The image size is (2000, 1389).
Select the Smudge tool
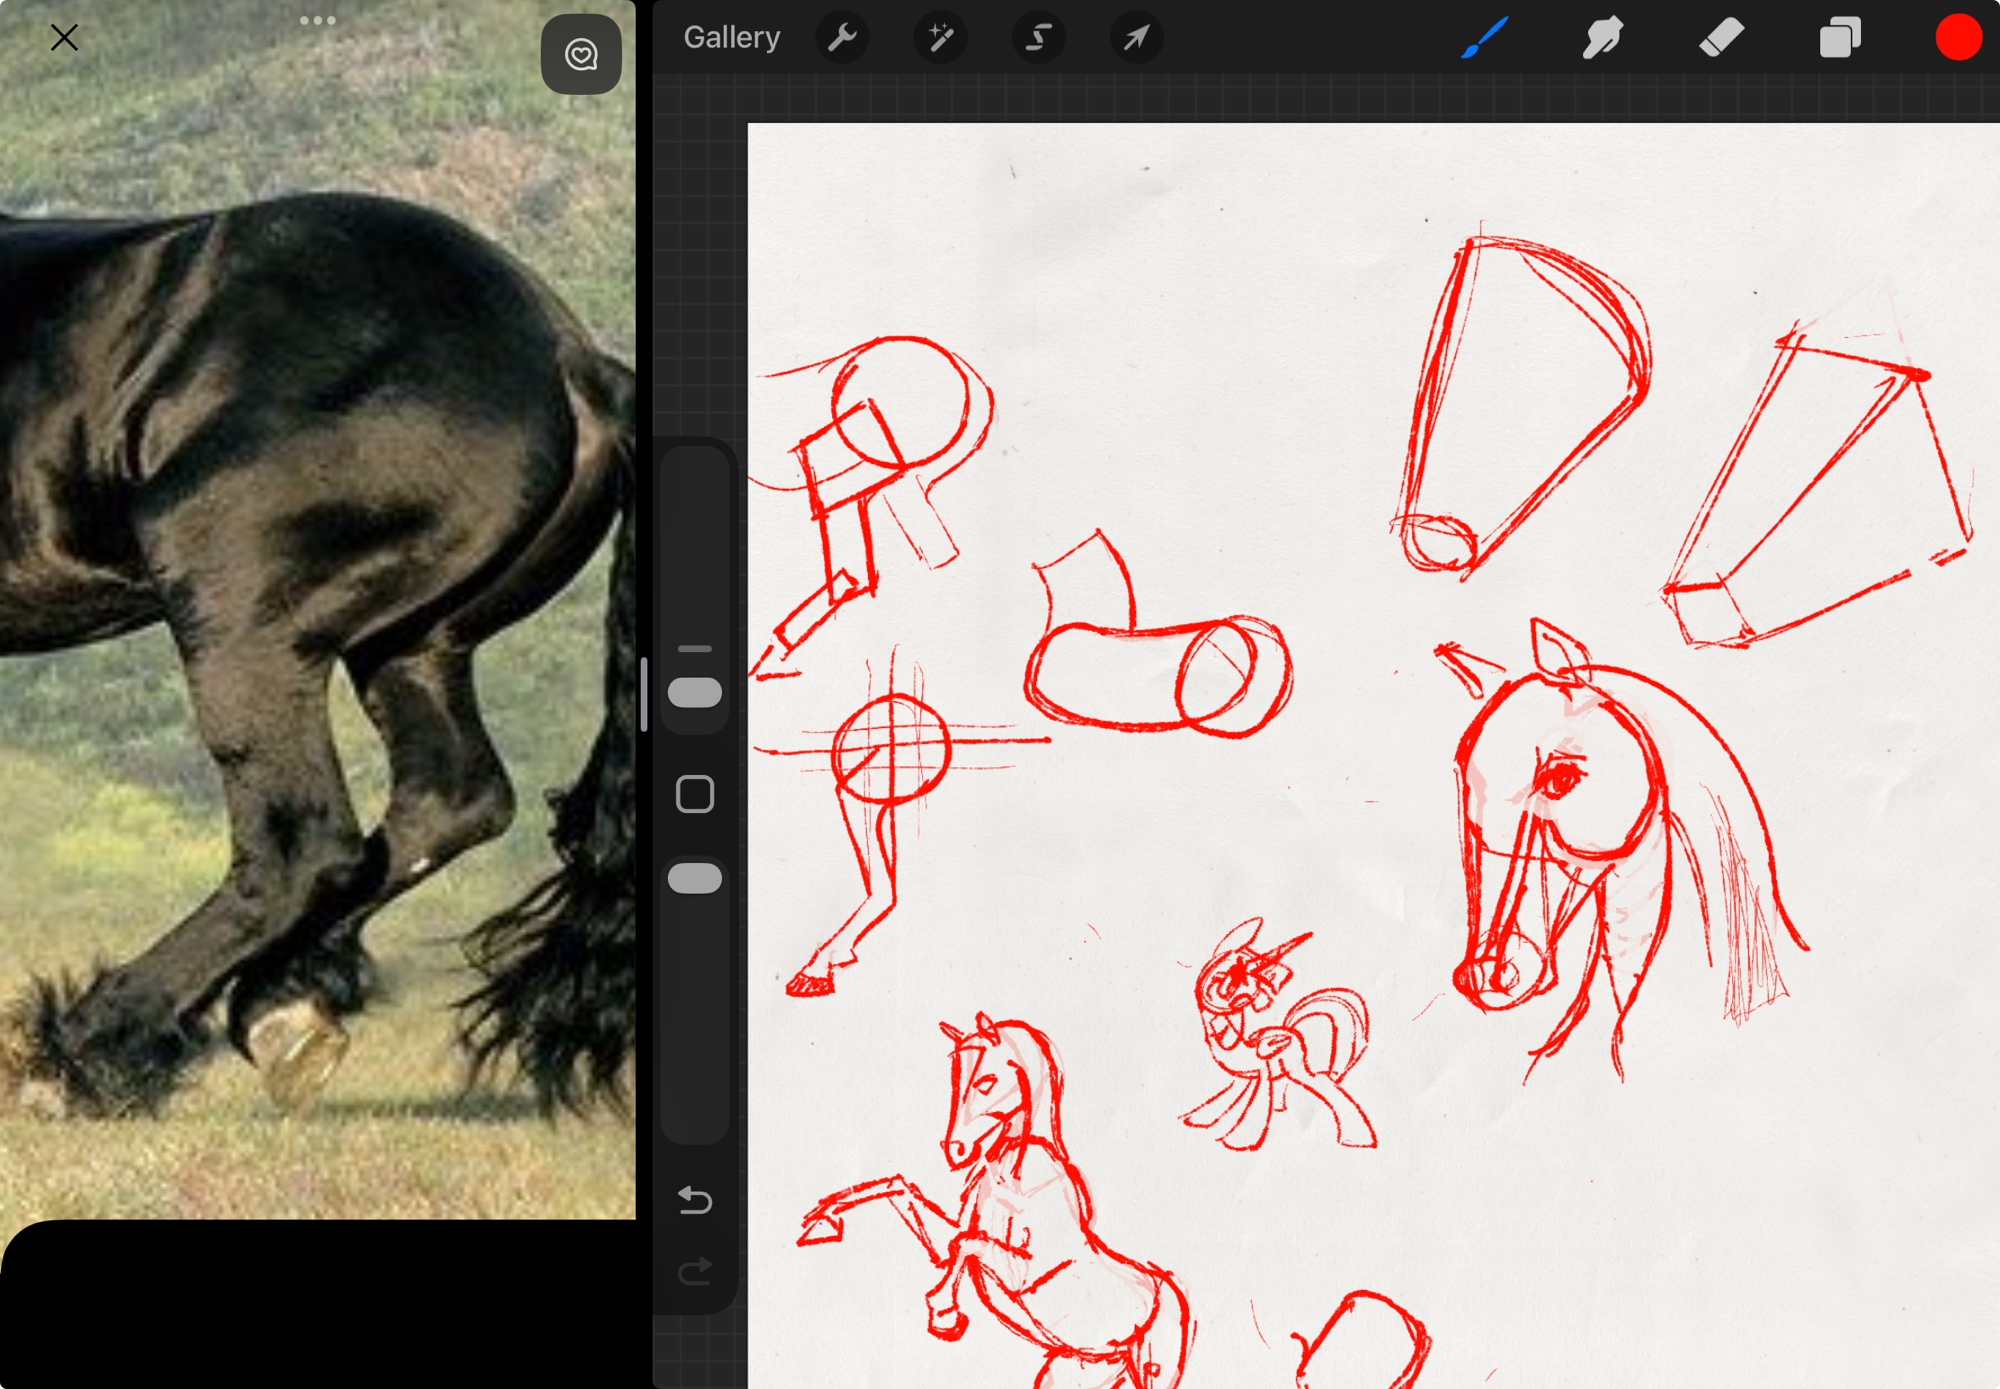coord(1602,38)
